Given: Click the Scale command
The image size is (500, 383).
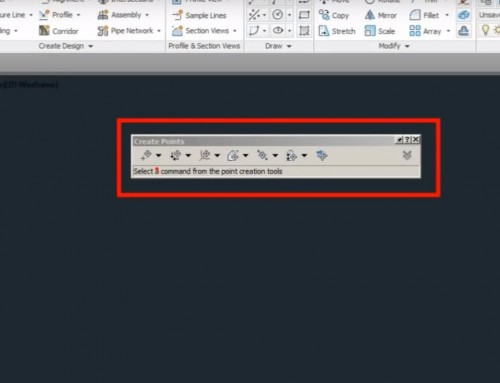Looking at the screenshot, I should click(380, 31).
